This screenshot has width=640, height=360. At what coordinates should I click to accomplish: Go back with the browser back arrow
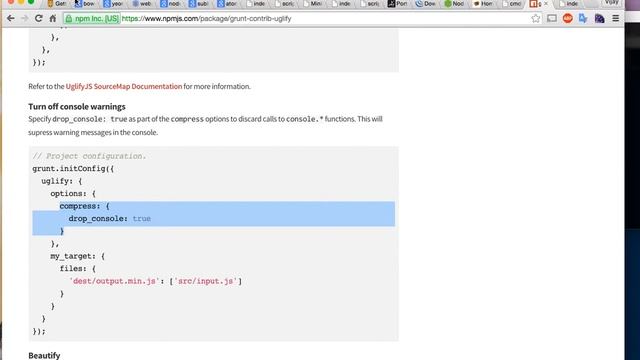pos(11,18)
